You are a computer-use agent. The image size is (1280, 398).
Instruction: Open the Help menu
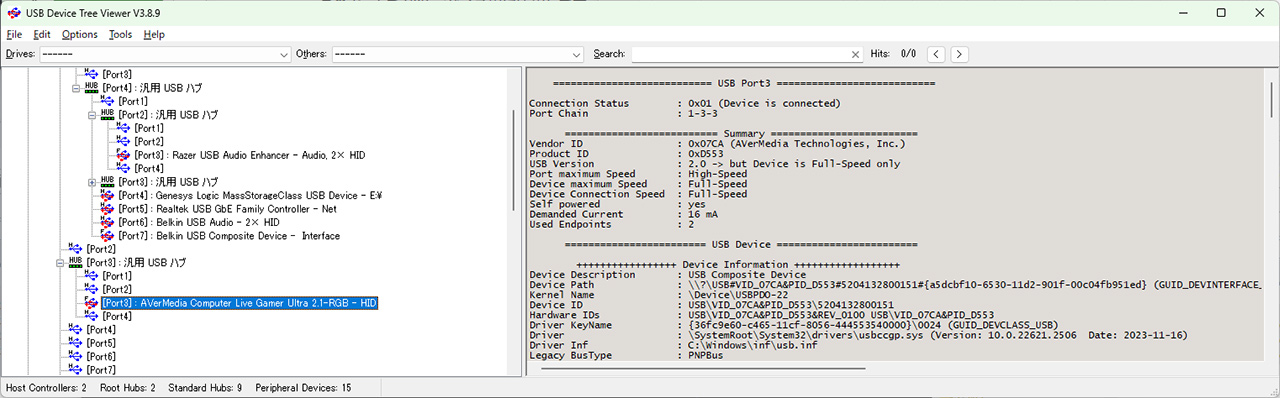pos(154,34)
